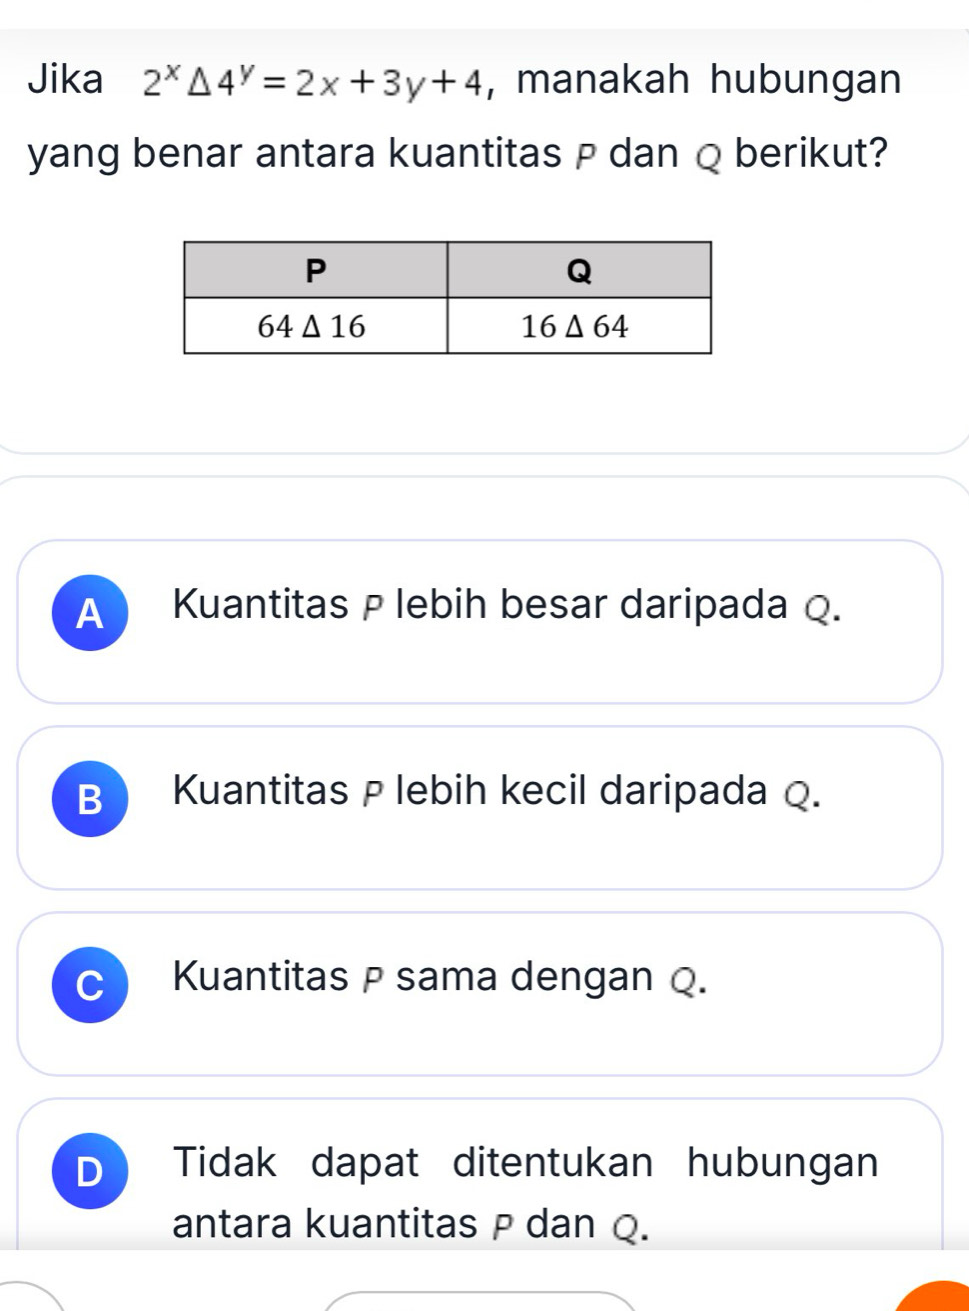Select the blue B option badge
Viewport: 969px width, 1311px height.
pos(90,800)
